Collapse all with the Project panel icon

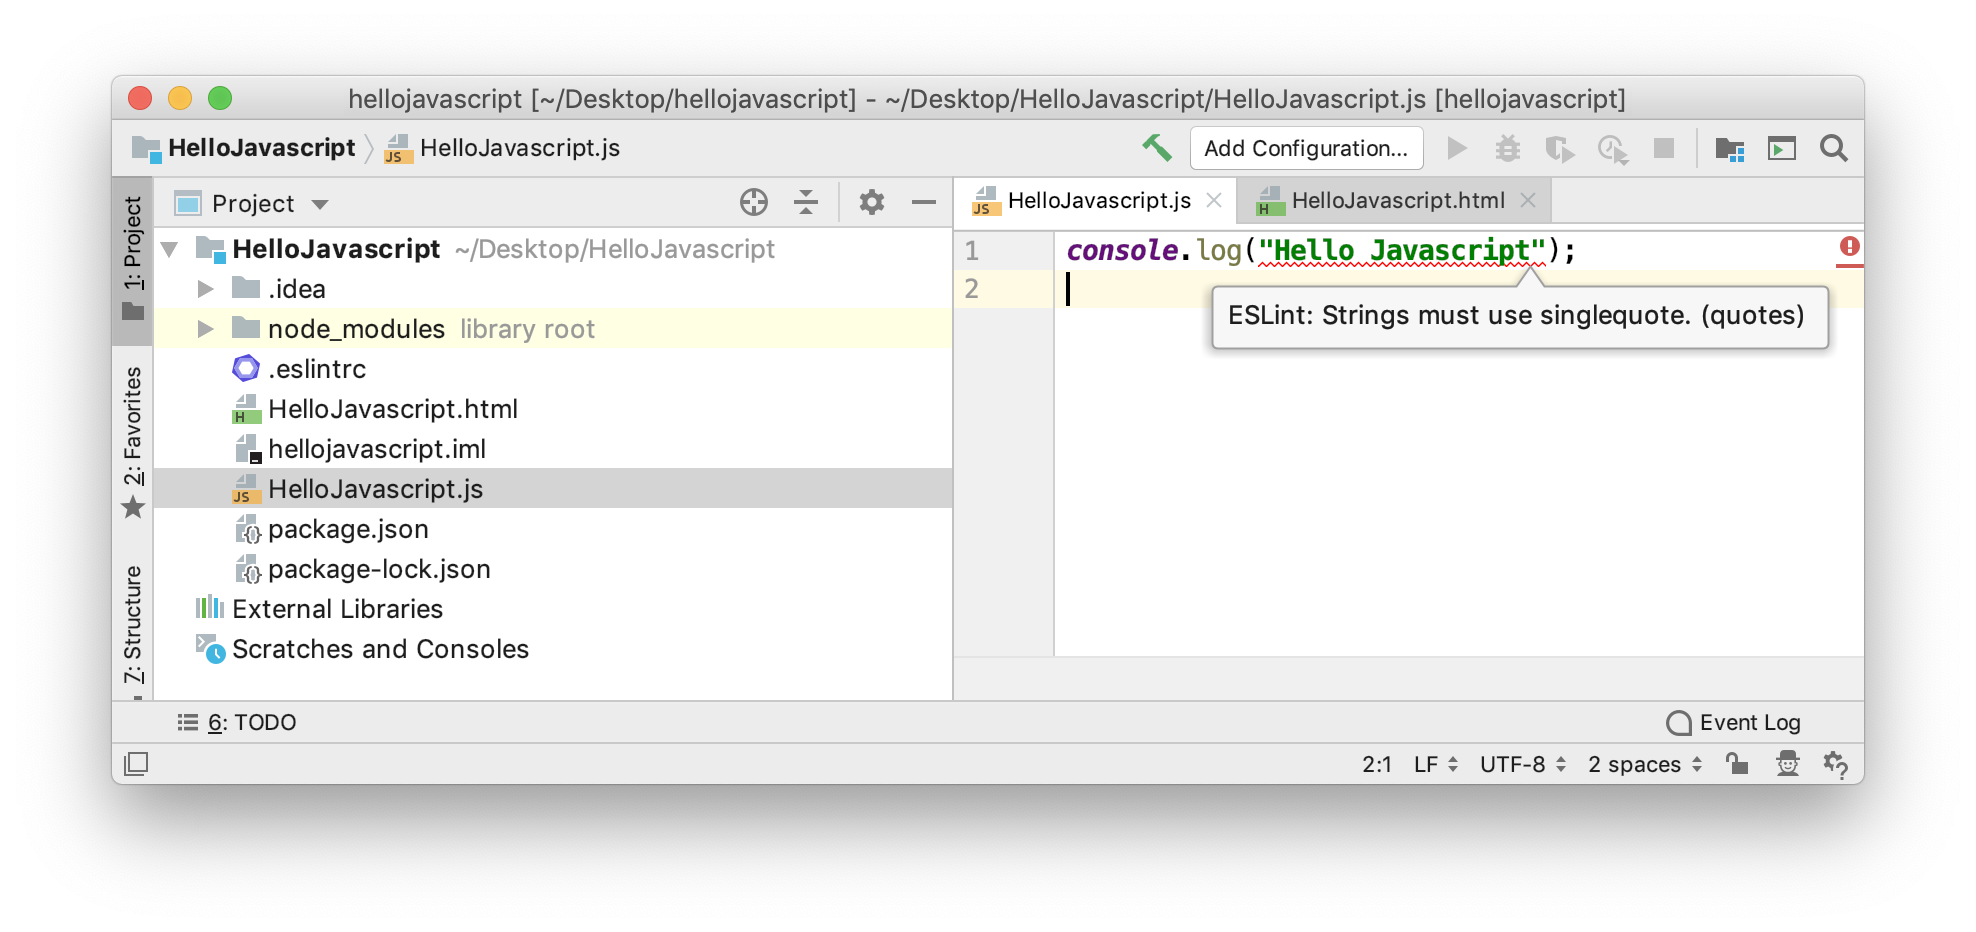[x=805, y=203]
